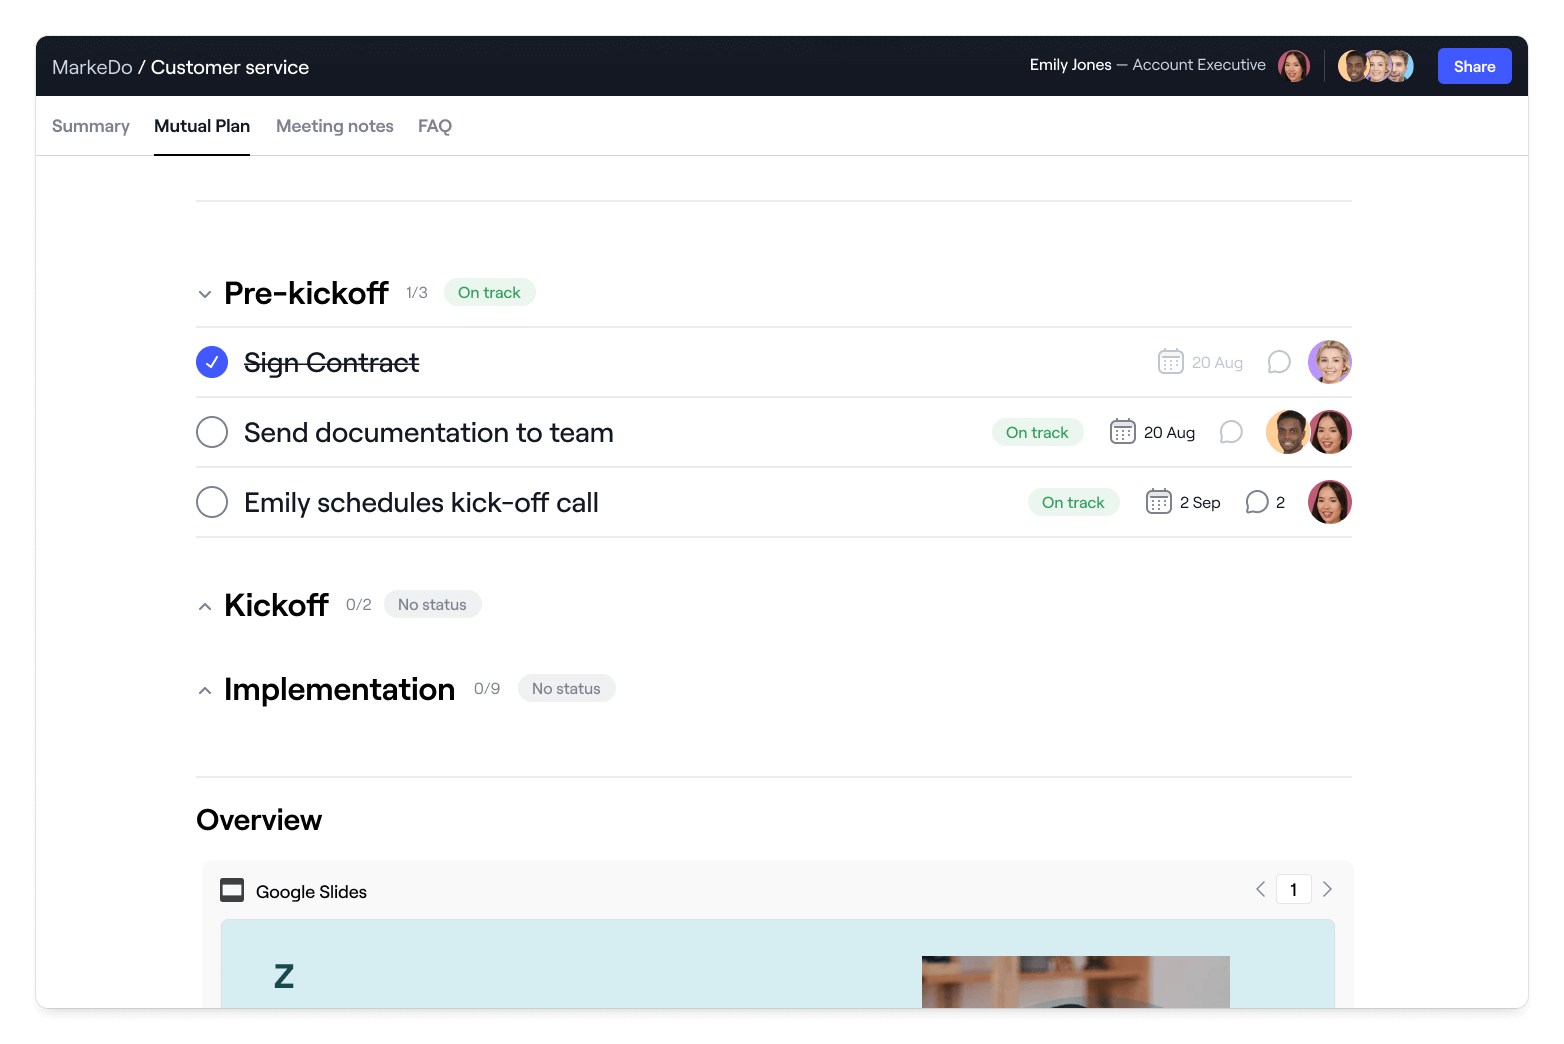1564x1044 pixels.
Task: Navigate to MarkeDo via breadcrumb link
Action: (92, 66)
